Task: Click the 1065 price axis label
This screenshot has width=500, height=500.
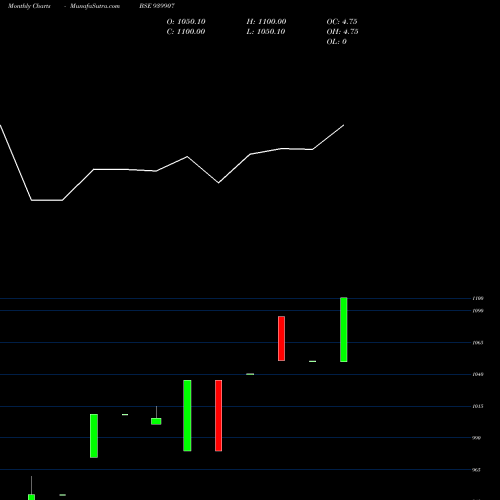Action: tap(478, 343)
